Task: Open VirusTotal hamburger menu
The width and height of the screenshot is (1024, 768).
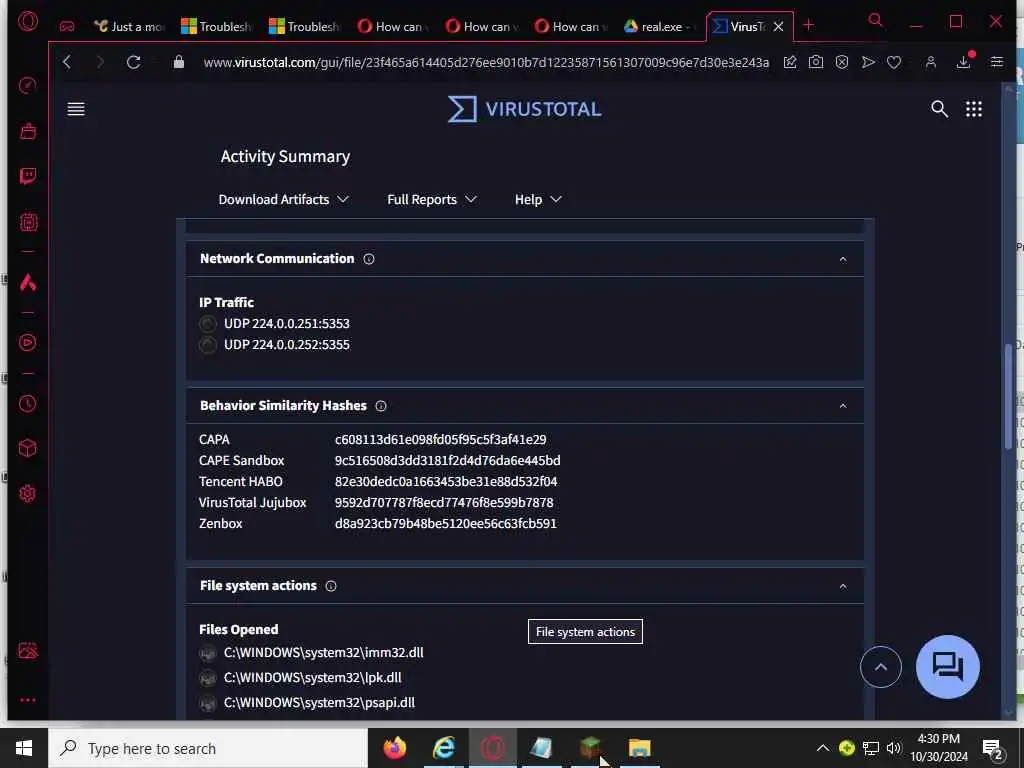Action: [76, 109]
